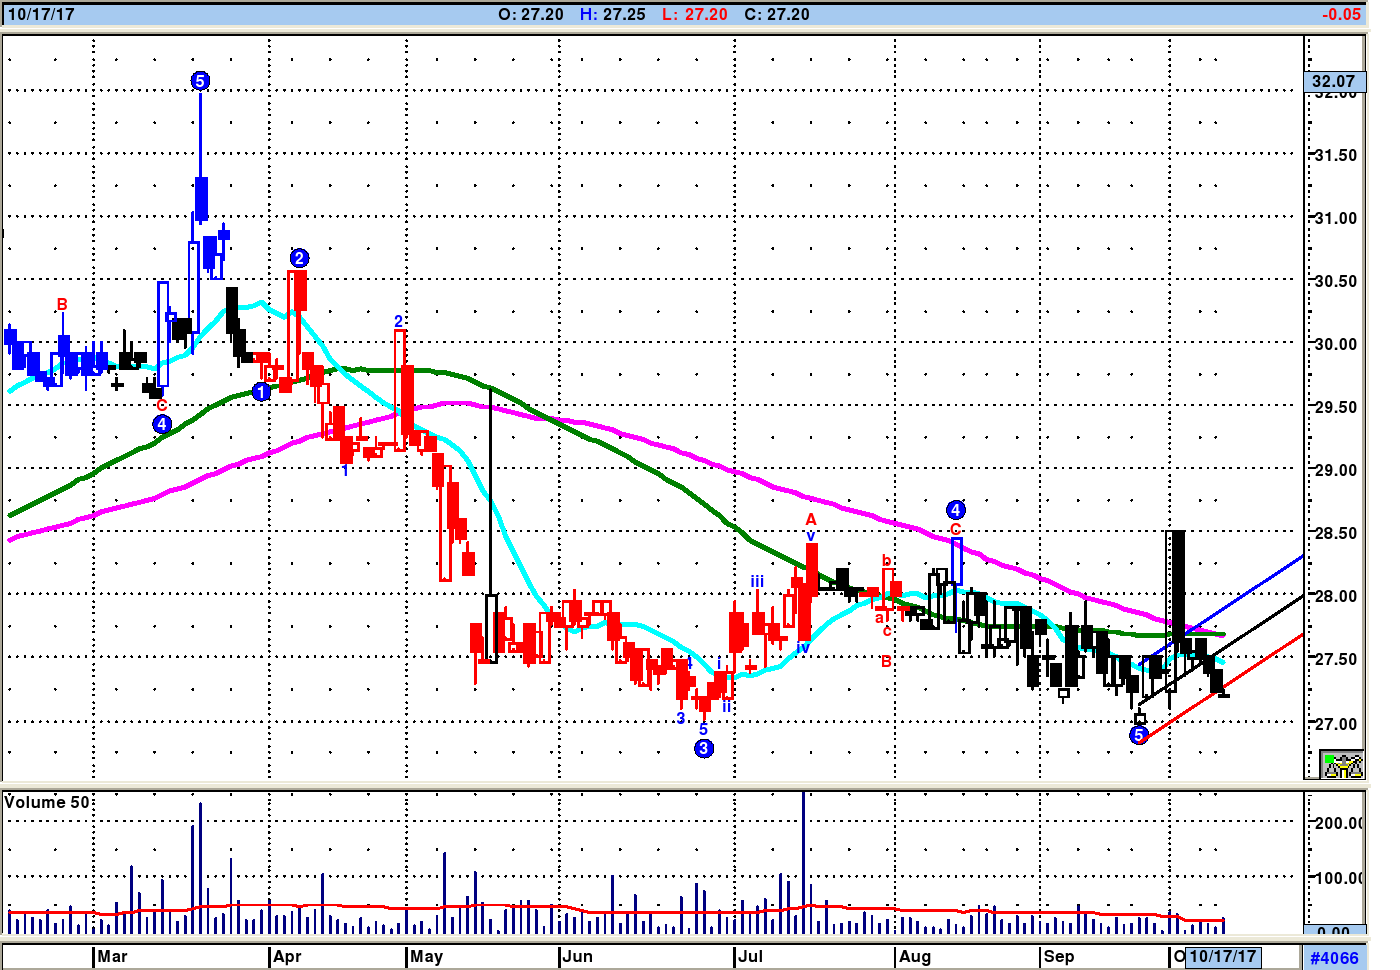Select the Aug month marker on the time axis

(915, 956)
